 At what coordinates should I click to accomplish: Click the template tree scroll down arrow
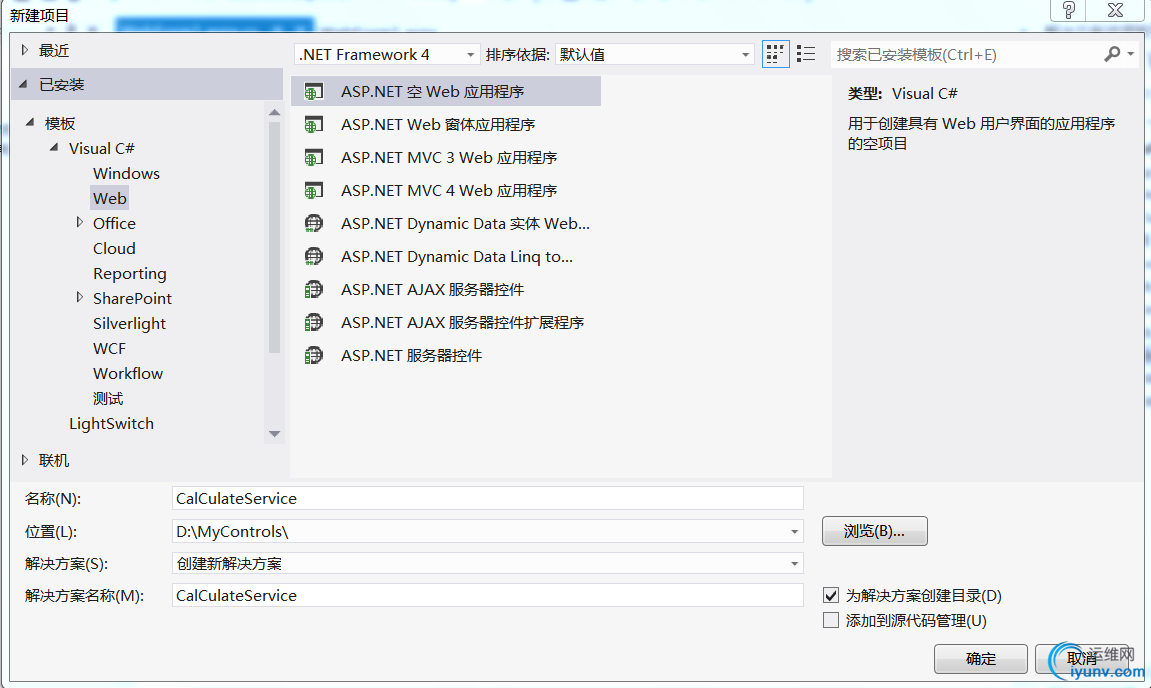(x=275, y=434)
